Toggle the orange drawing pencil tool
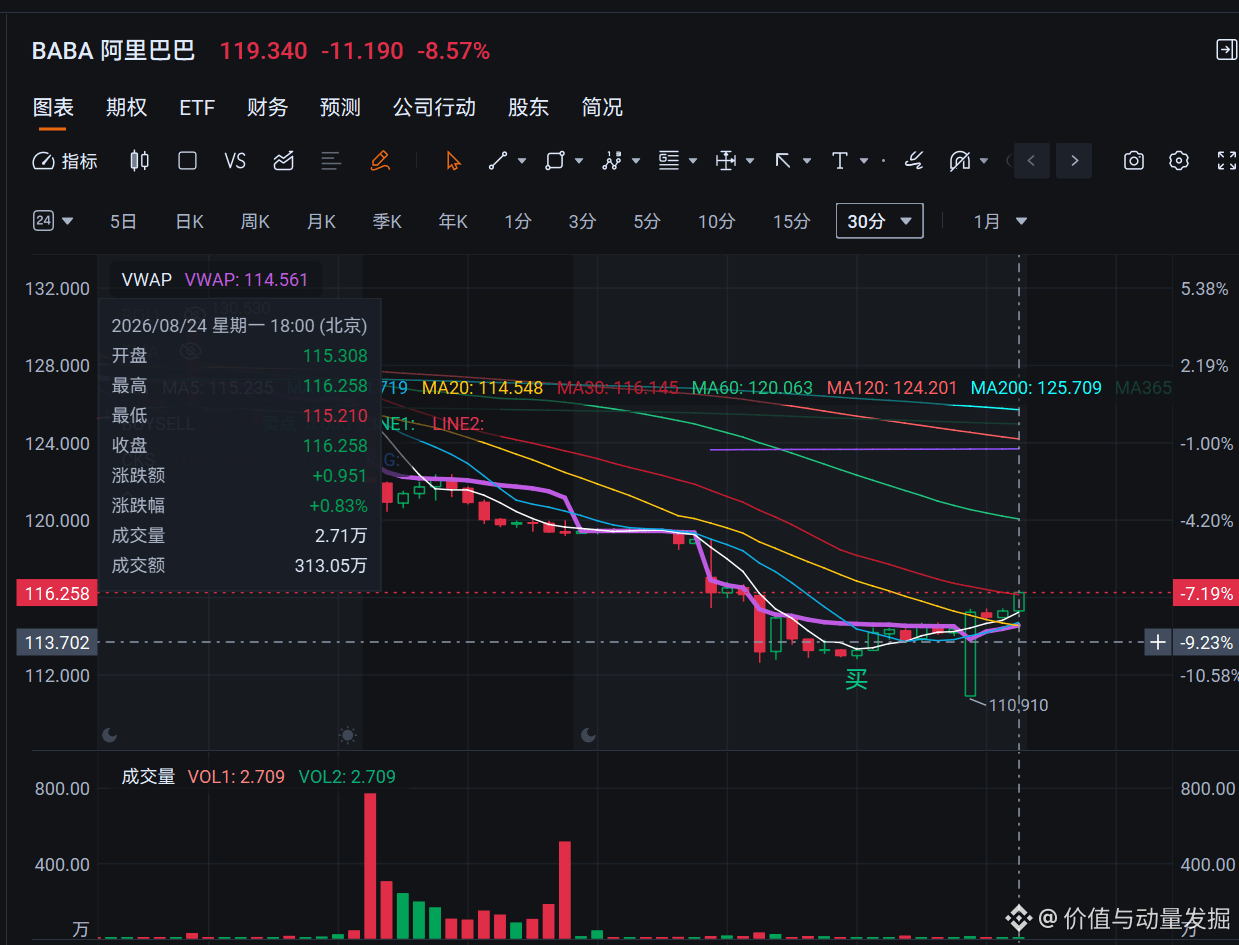Screen dimensions: 1239x945 pyautogui.click(x=380, y=161)
